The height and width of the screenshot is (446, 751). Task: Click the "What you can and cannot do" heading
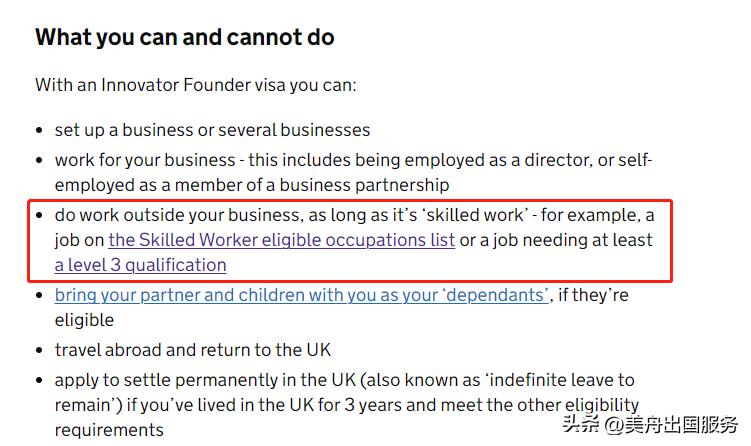(185, 38)
